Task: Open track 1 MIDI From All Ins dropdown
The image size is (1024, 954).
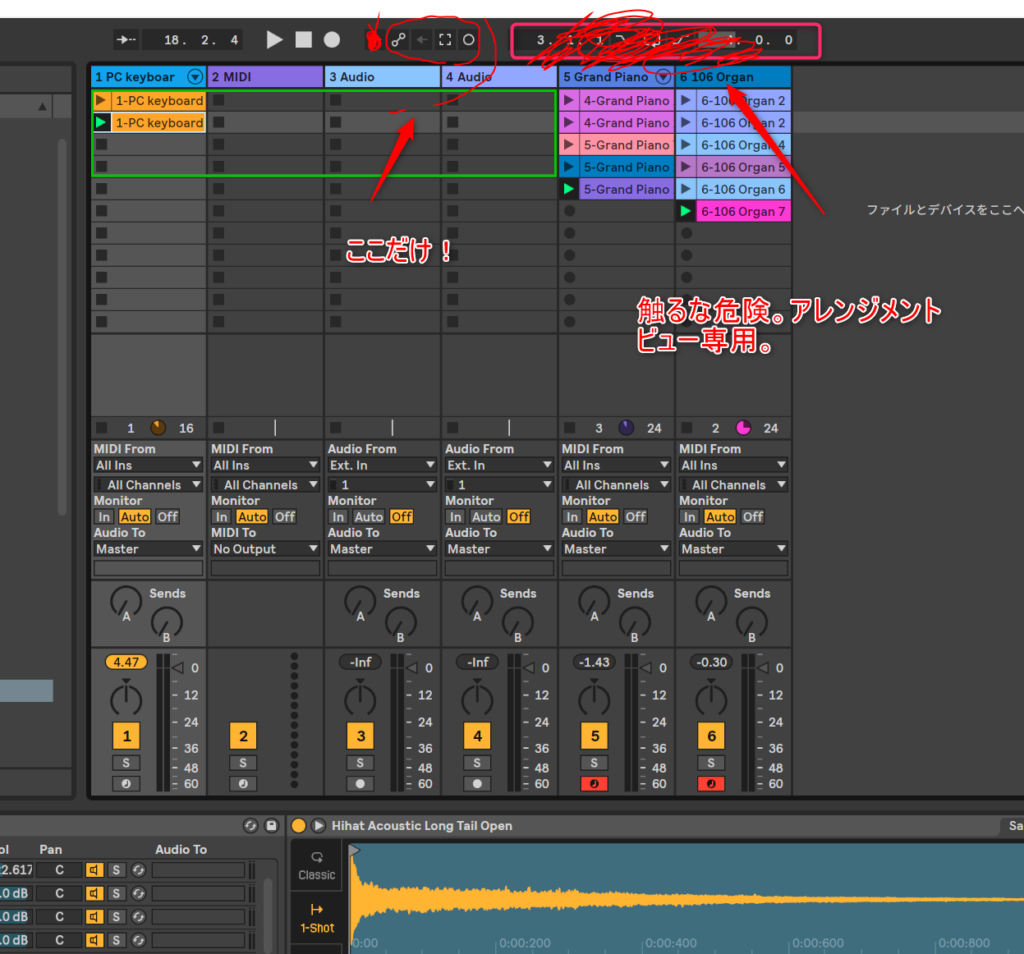Action: click(148, 465)
